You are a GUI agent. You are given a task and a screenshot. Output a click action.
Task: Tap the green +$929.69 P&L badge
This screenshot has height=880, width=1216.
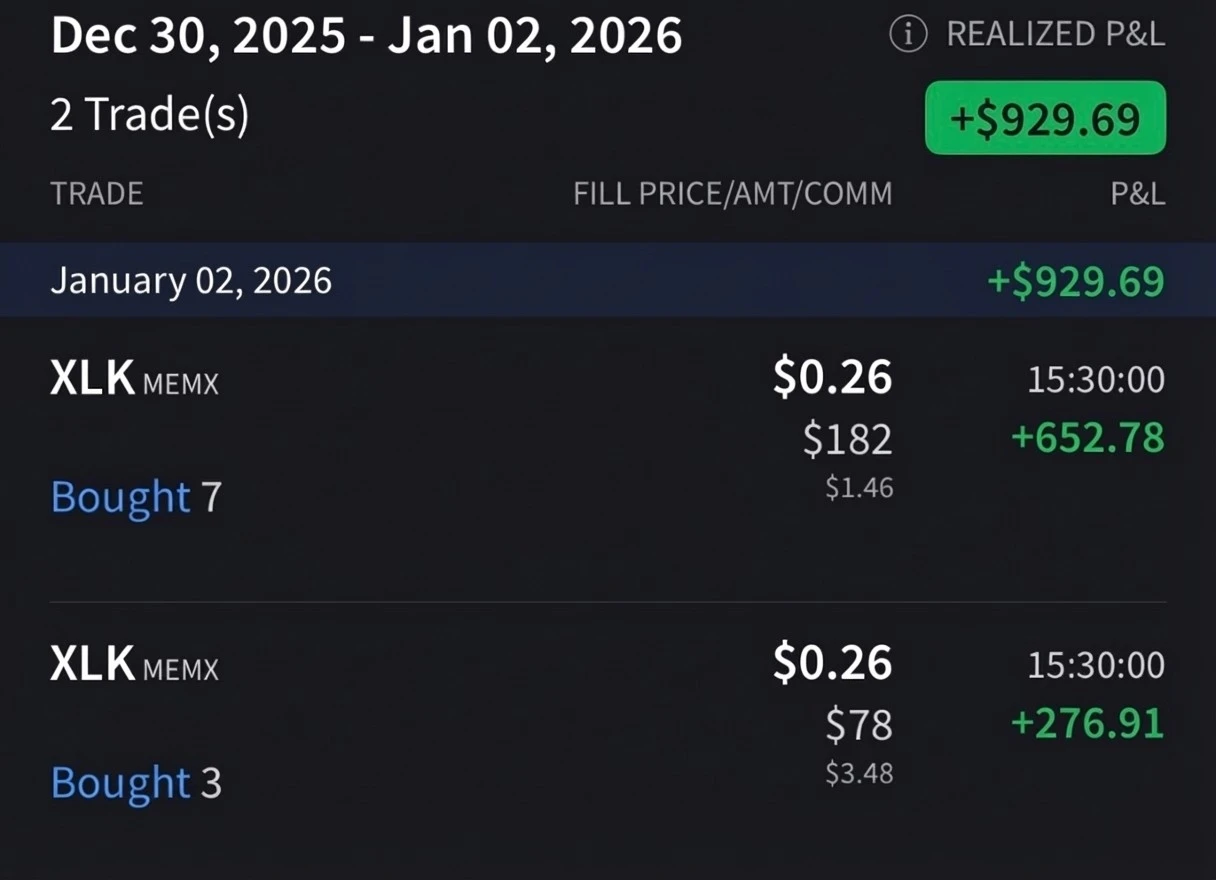[x=1045, y=118]
